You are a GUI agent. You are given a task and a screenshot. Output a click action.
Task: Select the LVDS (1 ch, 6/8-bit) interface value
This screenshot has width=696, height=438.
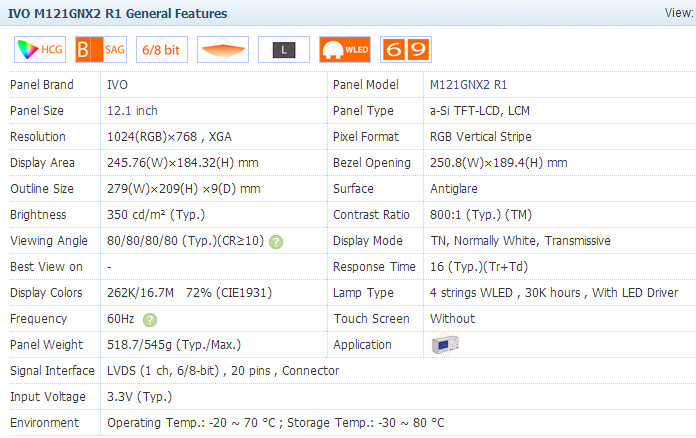tap(223, 371)
